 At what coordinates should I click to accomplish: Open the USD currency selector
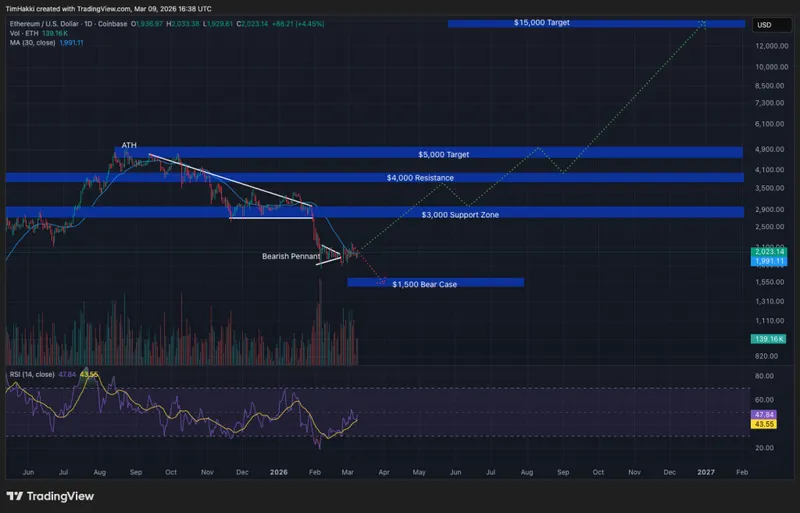pos(764,24)
